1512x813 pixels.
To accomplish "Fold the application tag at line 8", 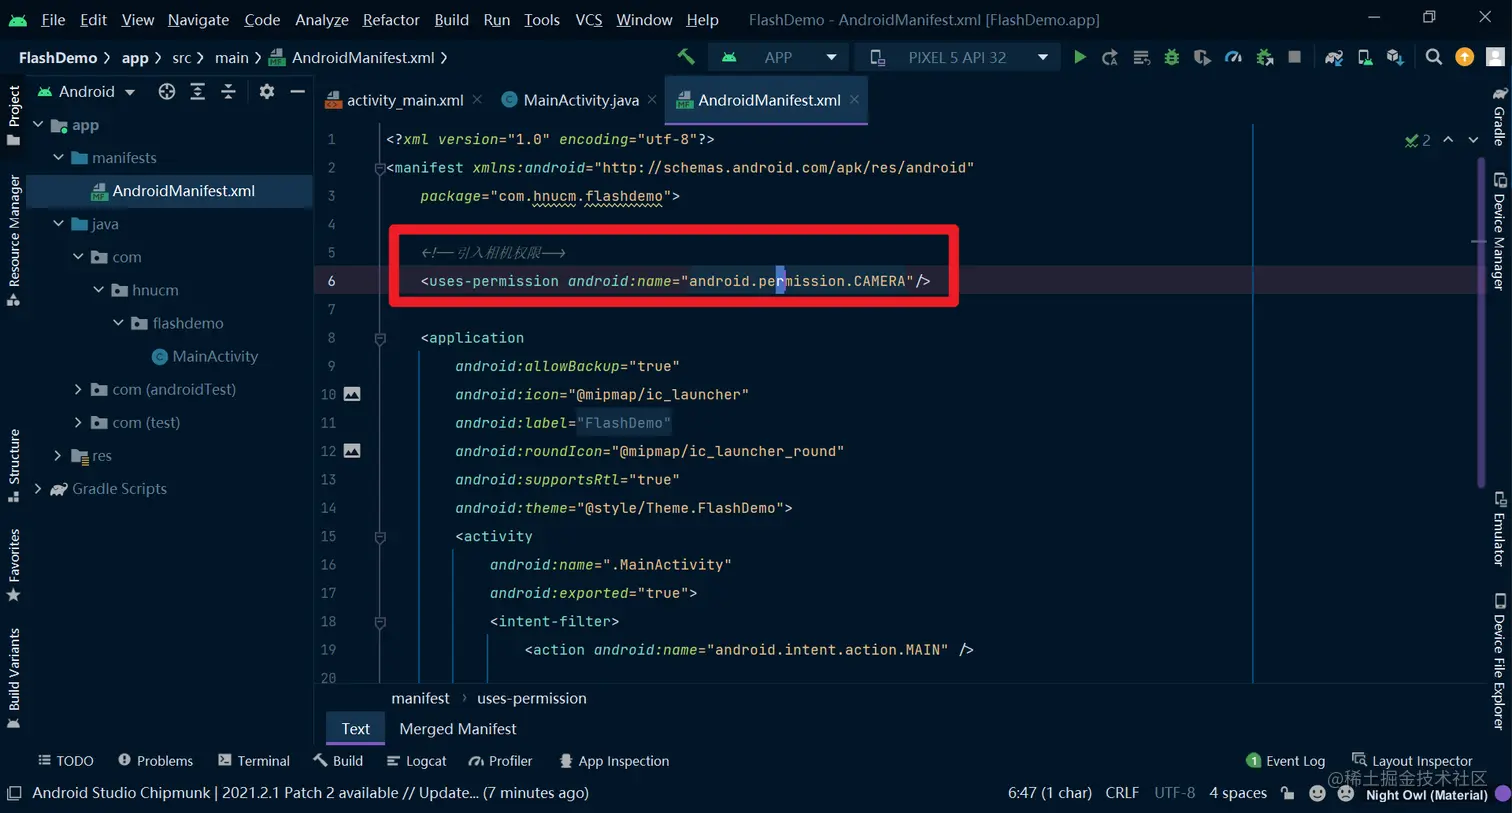I will [380, 338].
